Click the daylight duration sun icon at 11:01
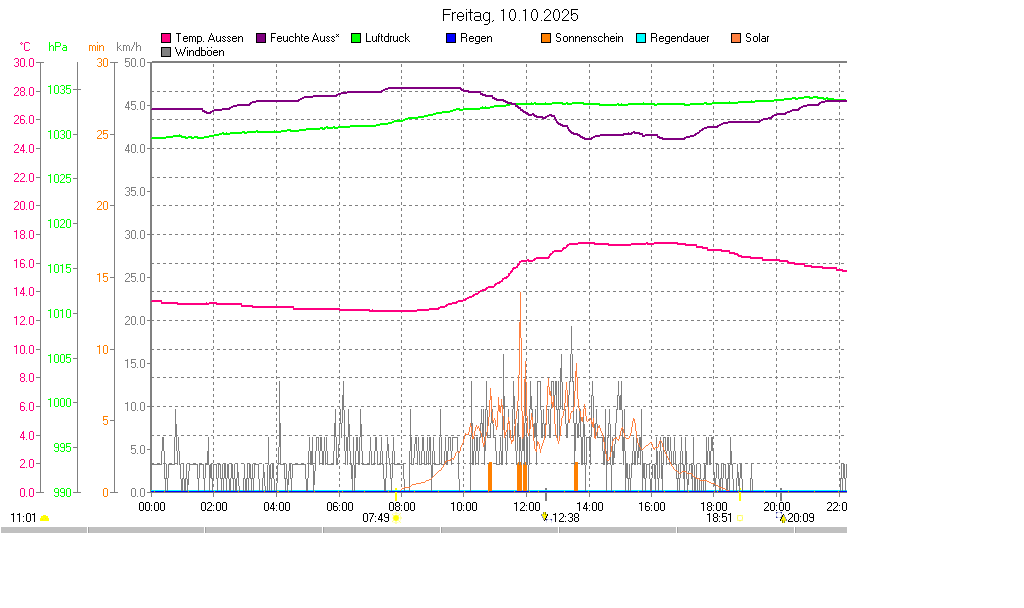 [44, 518]
